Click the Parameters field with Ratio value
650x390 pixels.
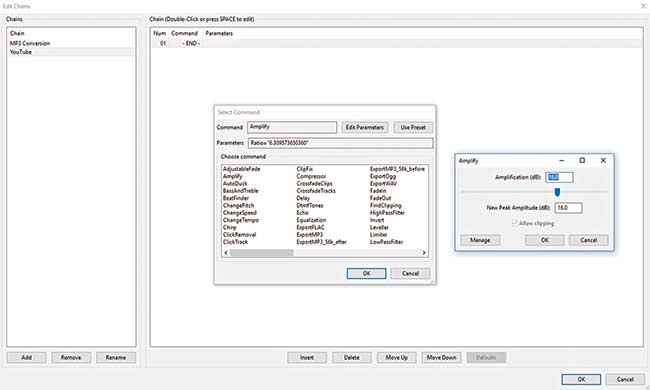(x=340, y=143)
